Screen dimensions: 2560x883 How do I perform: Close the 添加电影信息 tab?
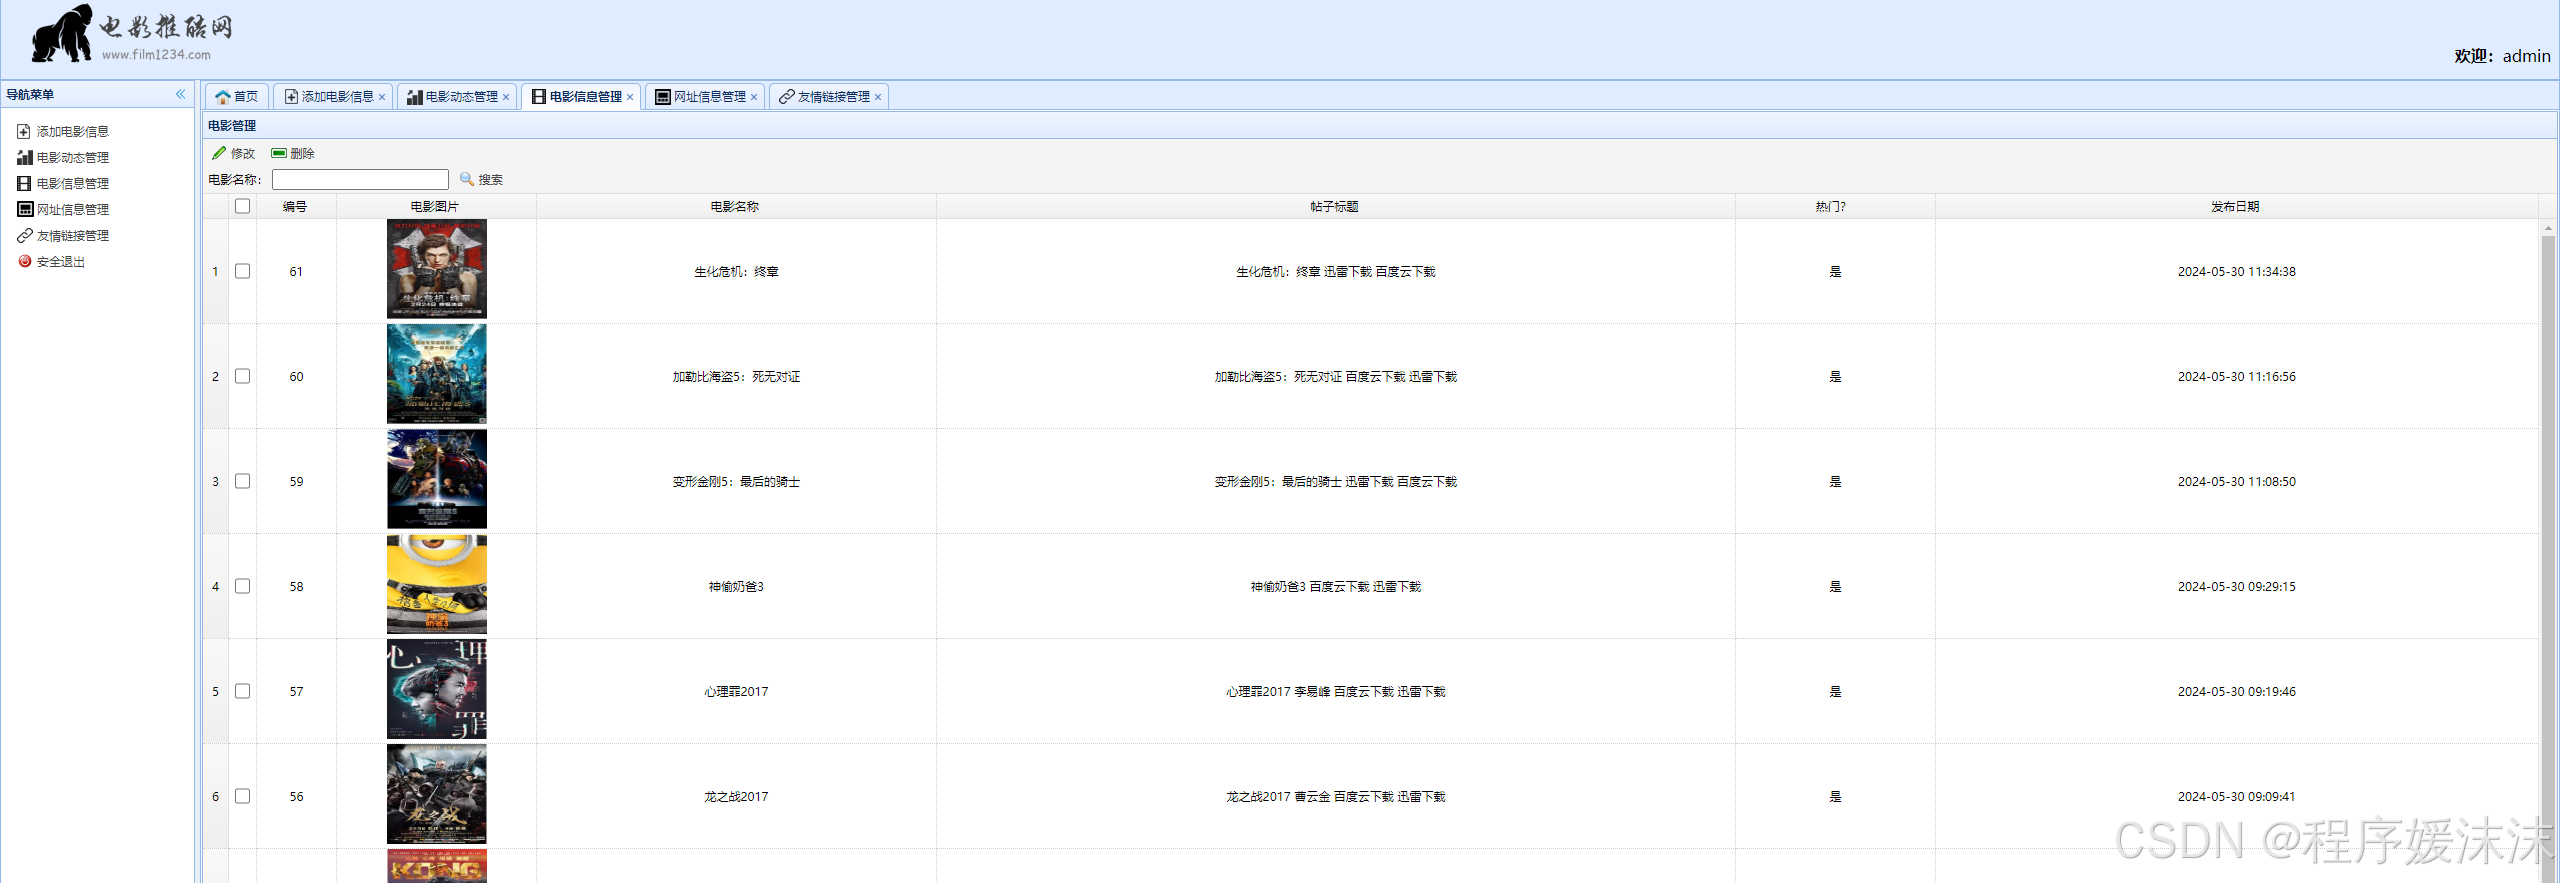pos(382,97)
